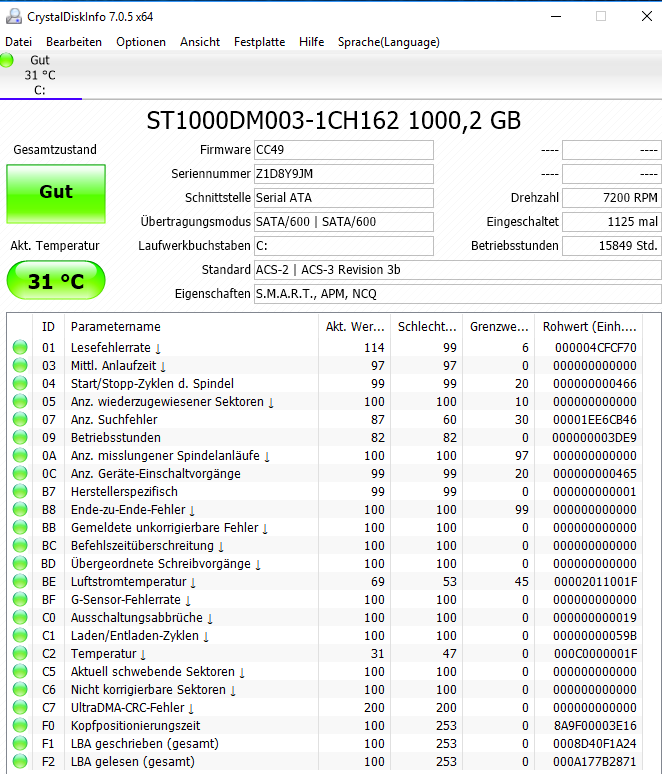
Task: Click the Rohwert (Einh.... column header
Action: coord(589,327)
